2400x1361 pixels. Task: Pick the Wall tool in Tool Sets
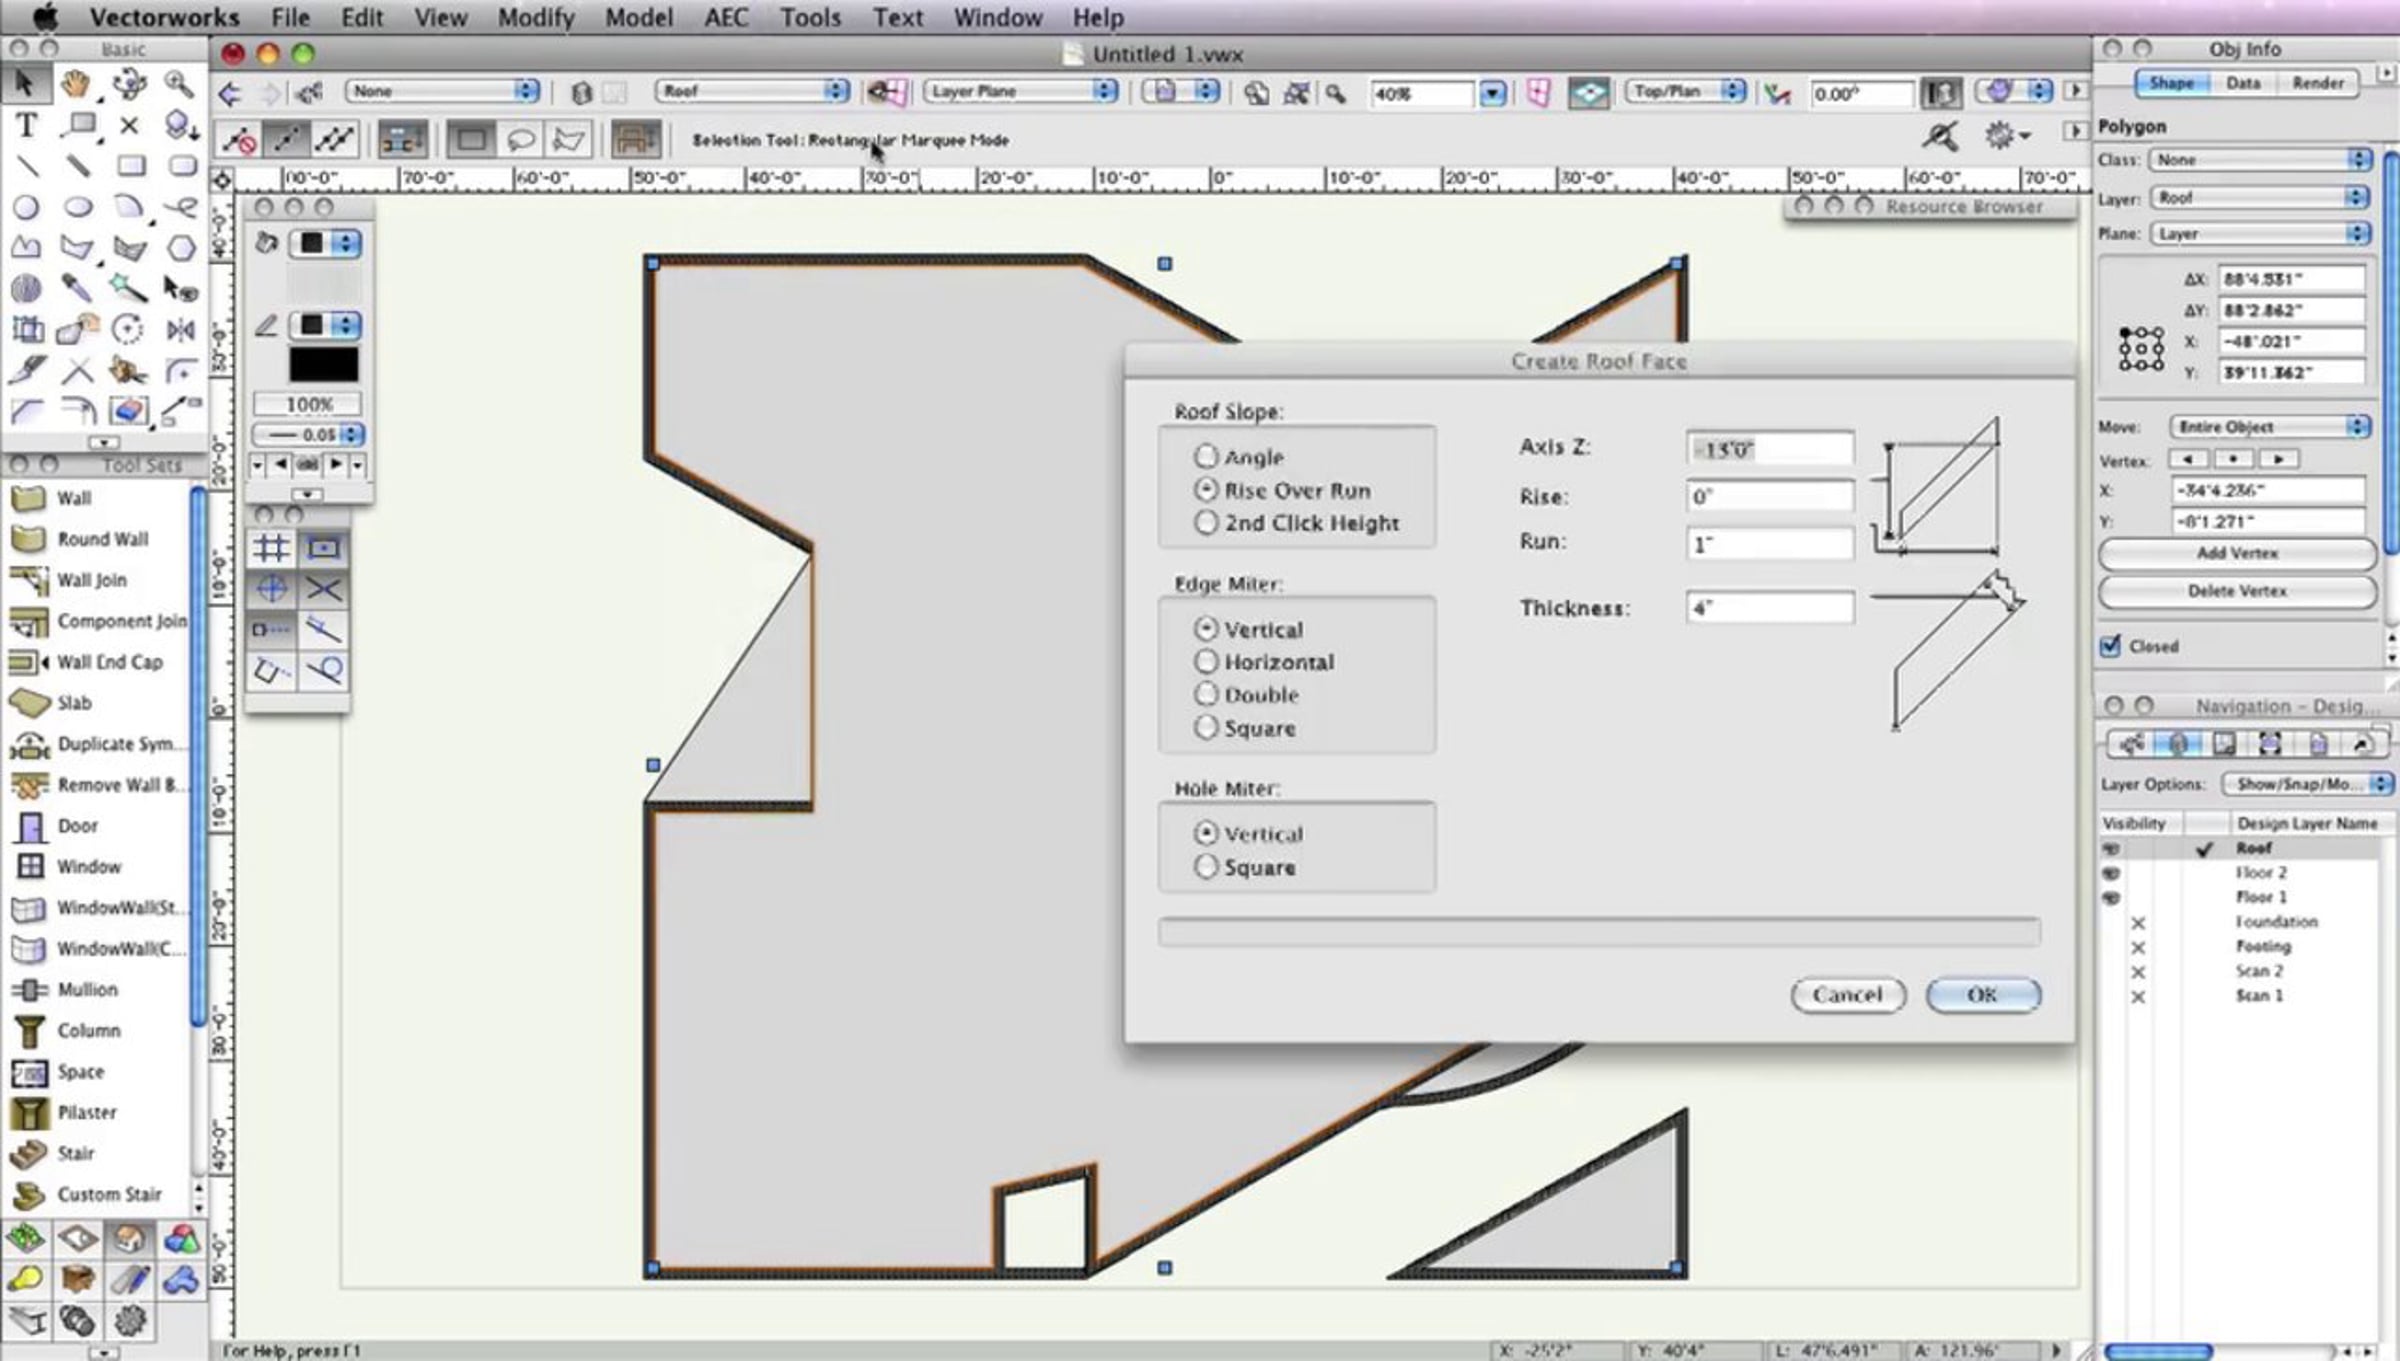pyautogui.click(x=73, y=498)
